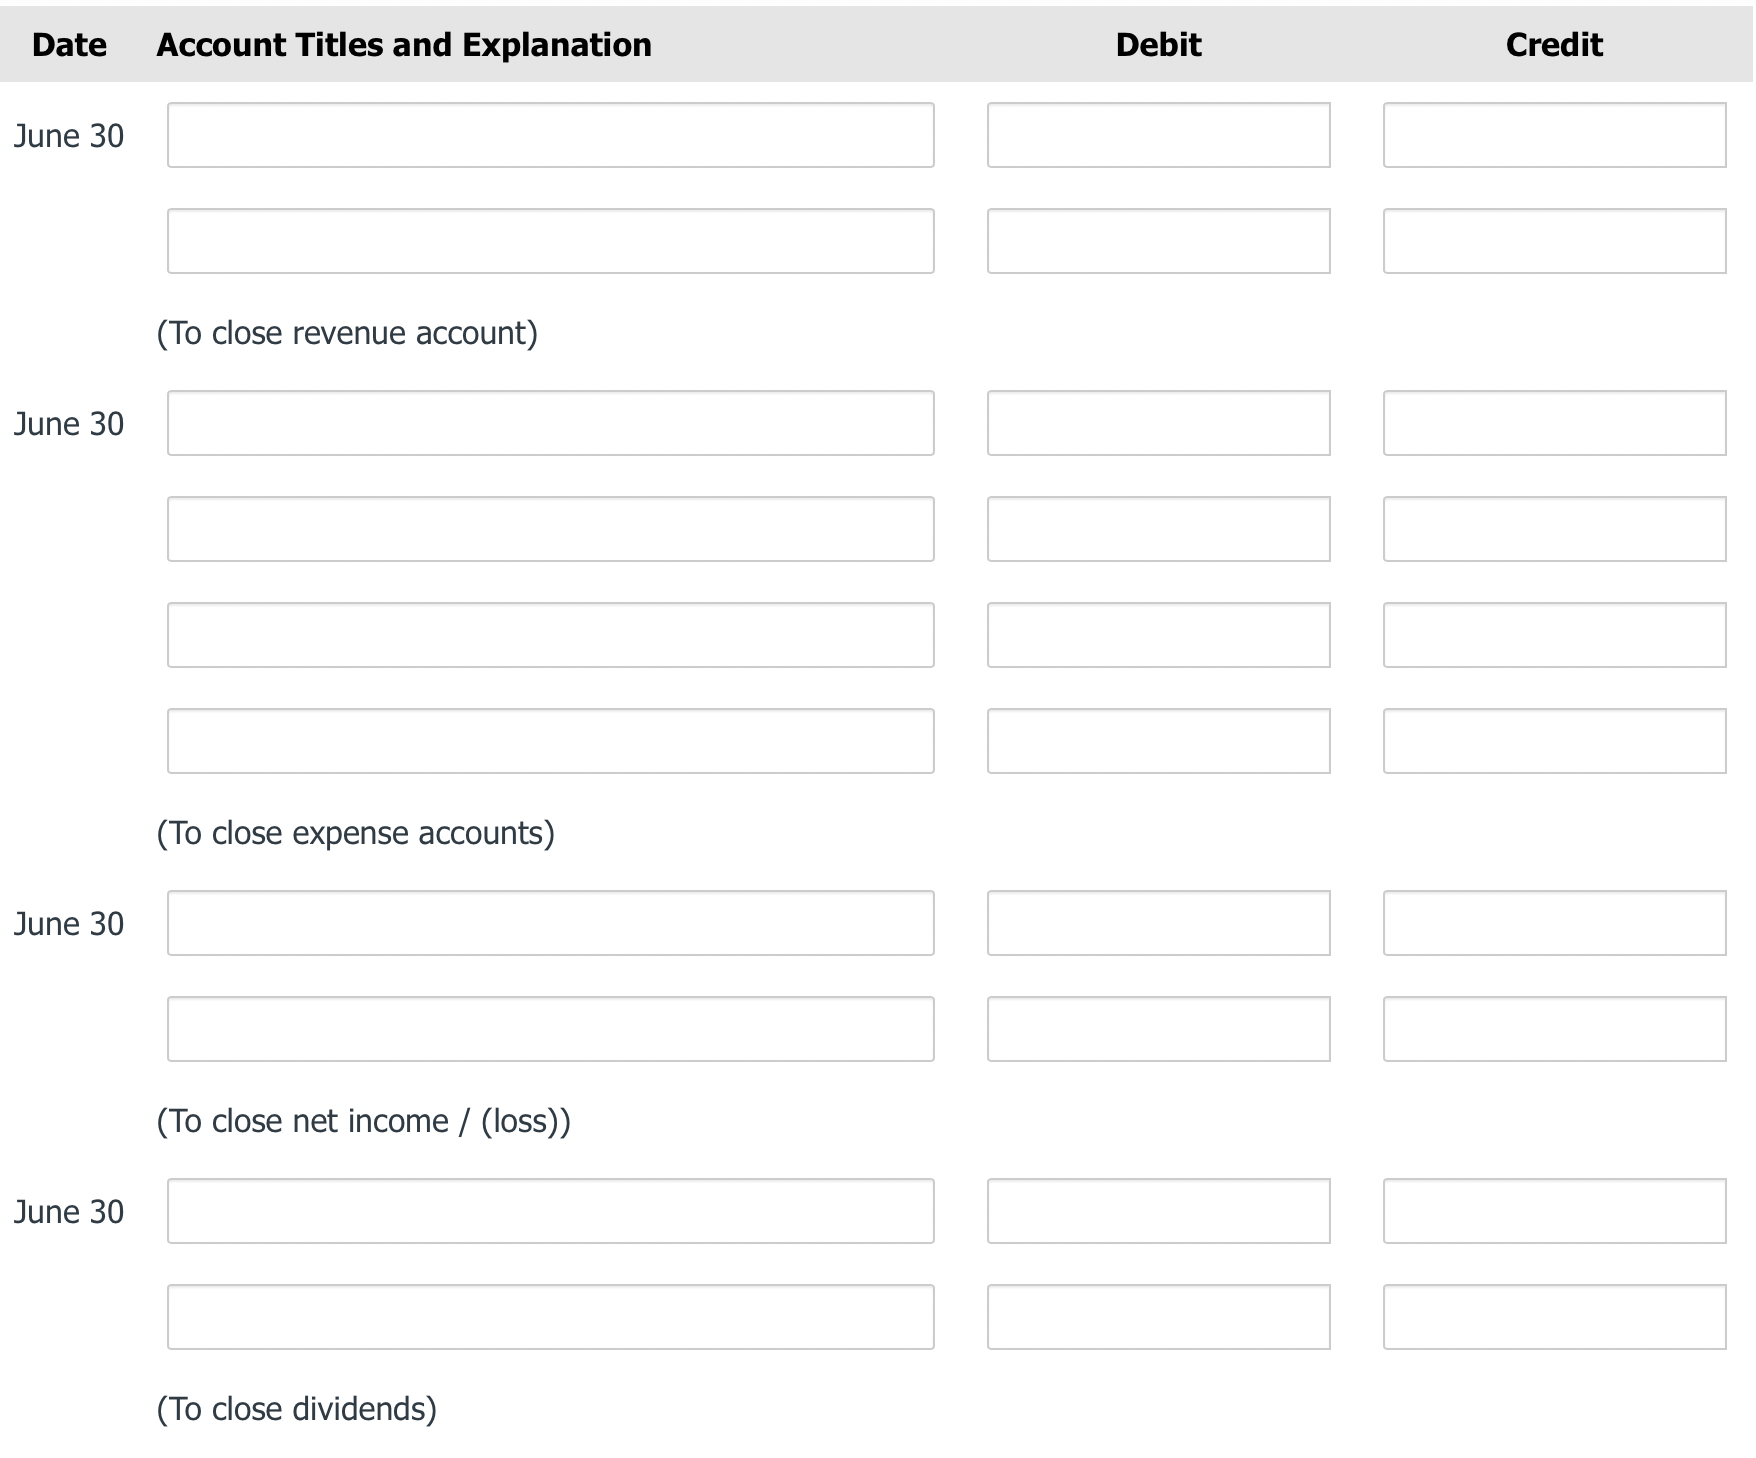Click the credit field in the first revenue entry row
The height and width of the screenshot is (1458, 1756).
1553,135
